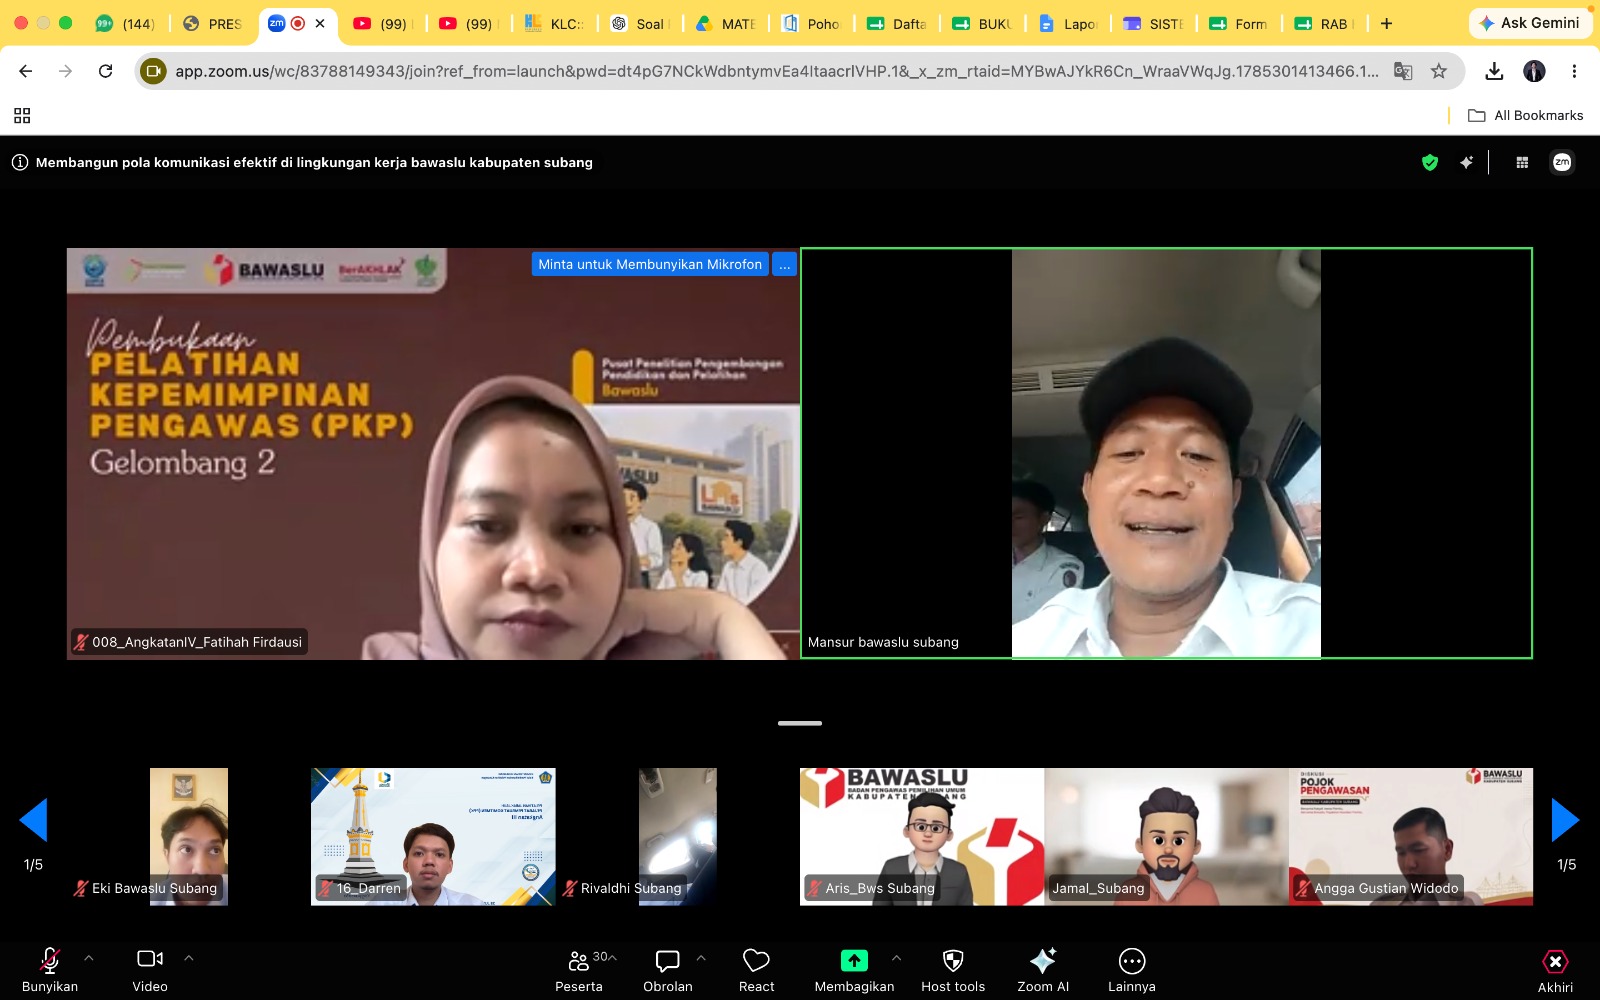Unmute microphone with Bunyikan
1600x1000 pixels.
[50, 970]
